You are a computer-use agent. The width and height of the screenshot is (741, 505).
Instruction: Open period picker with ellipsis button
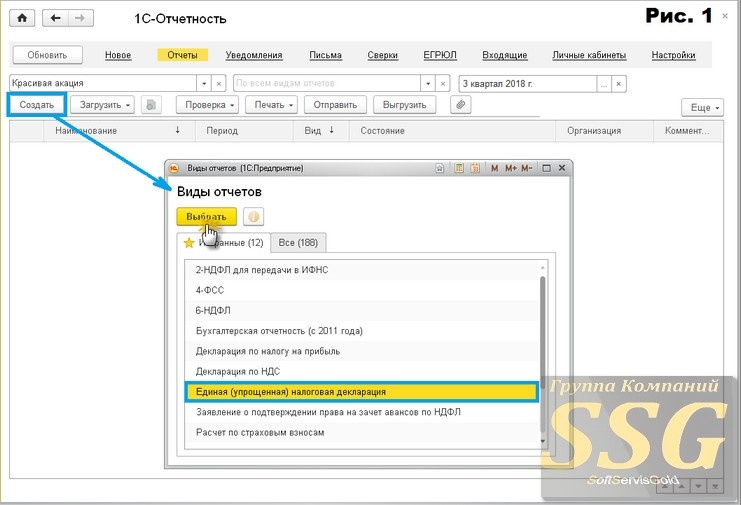point(604,84)
